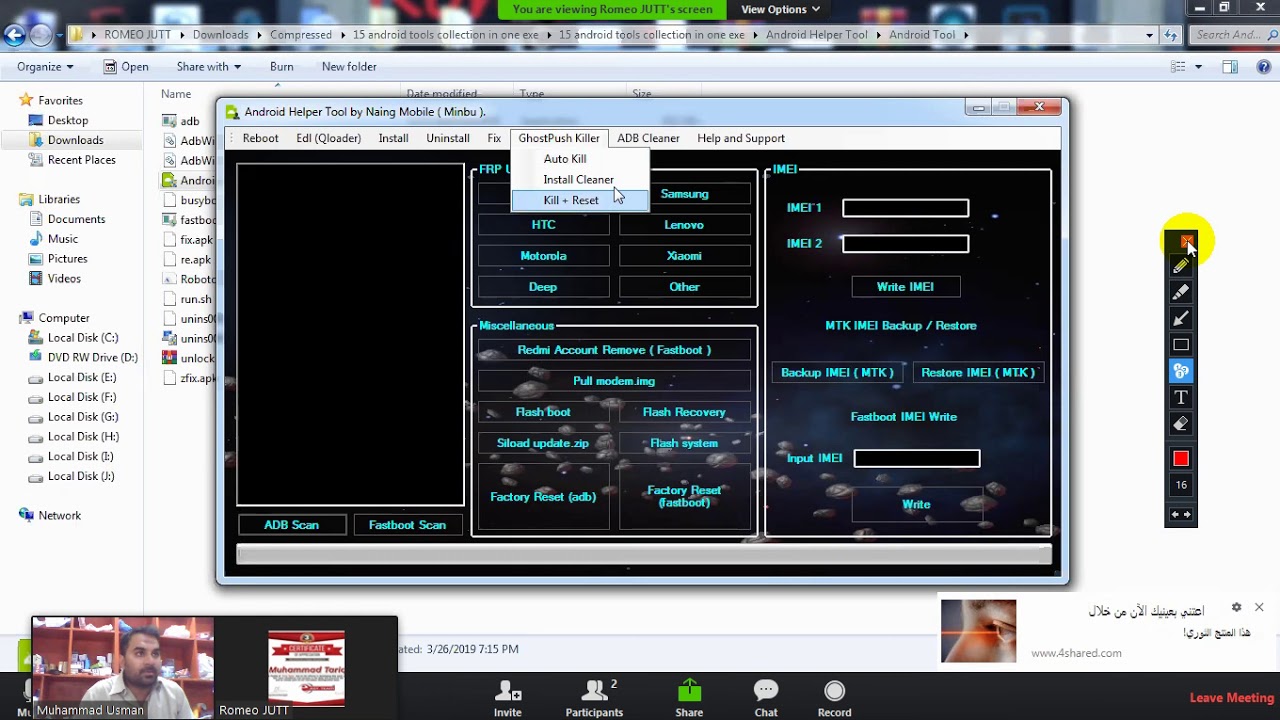1280x720 pixels.
Task: Focus the Input IMEI field
Action: click(917, 458)
